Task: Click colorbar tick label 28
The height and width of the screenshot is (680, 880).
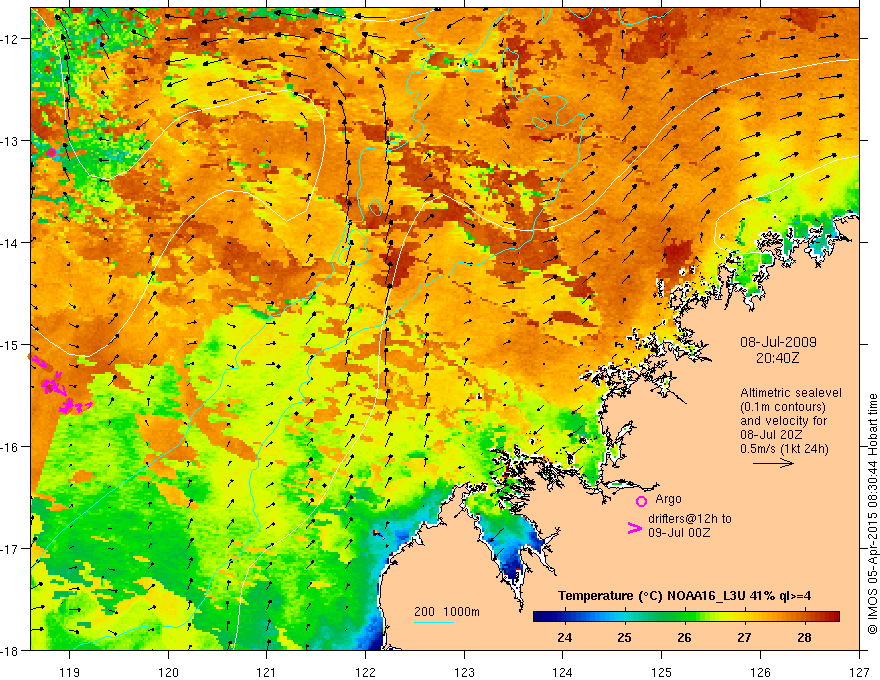Action: click(804, 637)
